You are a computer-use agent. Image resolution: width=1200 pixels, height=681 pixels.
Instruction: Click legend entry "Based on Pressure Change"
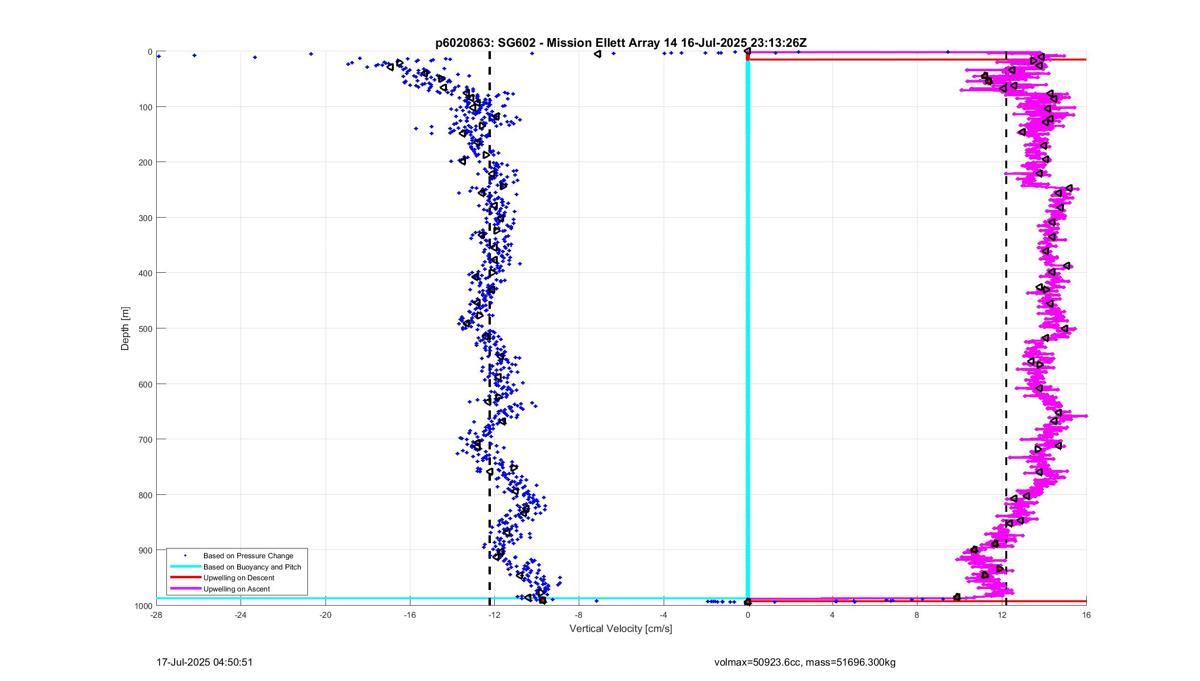coord(248,555)
